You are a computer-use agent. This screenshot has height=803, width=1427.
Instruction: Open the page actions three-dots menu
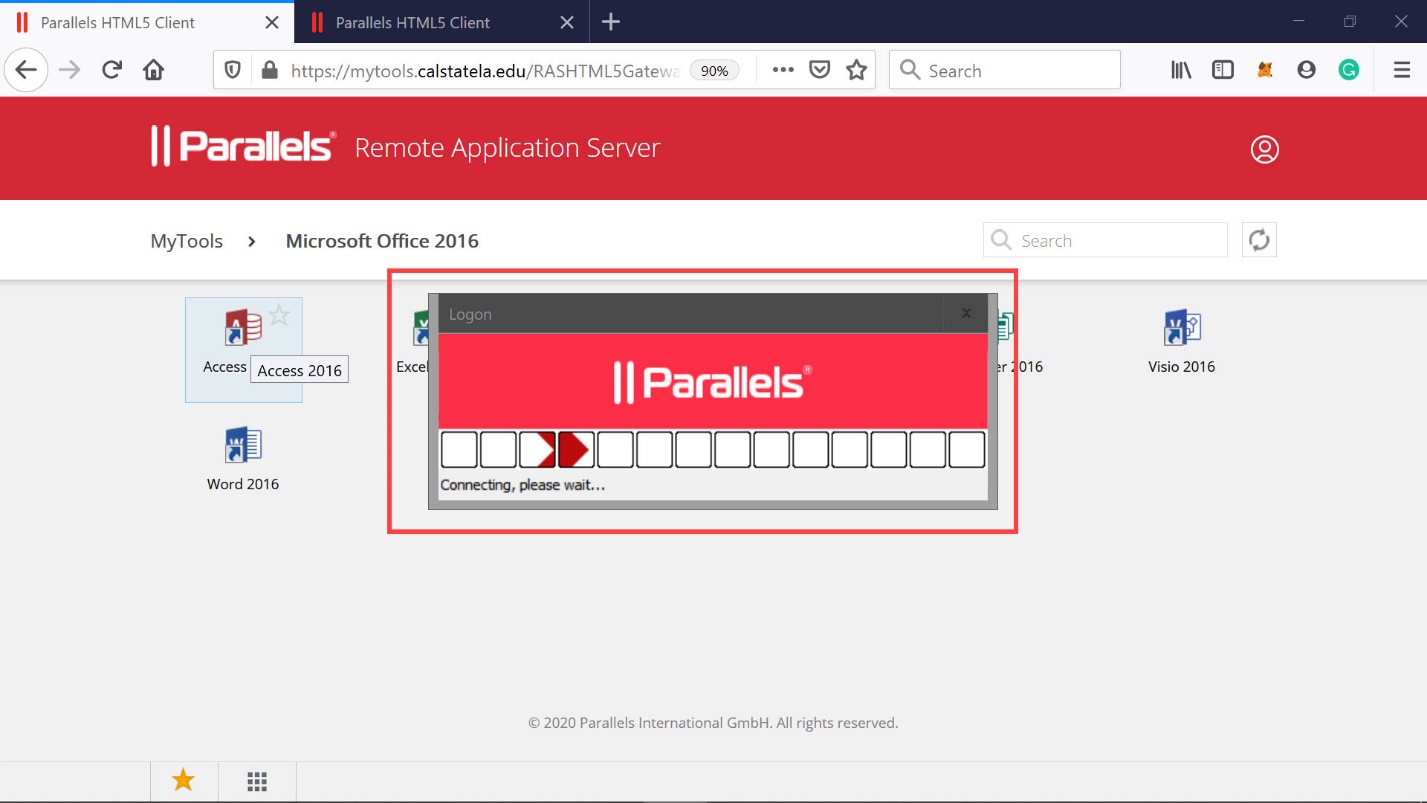[x=783, y=70]
